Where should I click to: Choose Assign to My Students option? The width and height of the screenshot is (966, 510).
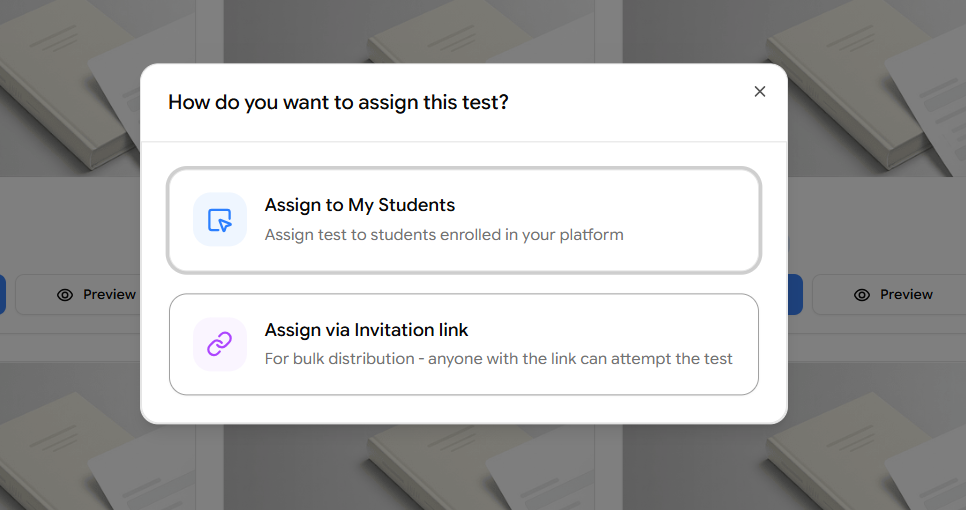click(x=464, y=220)
